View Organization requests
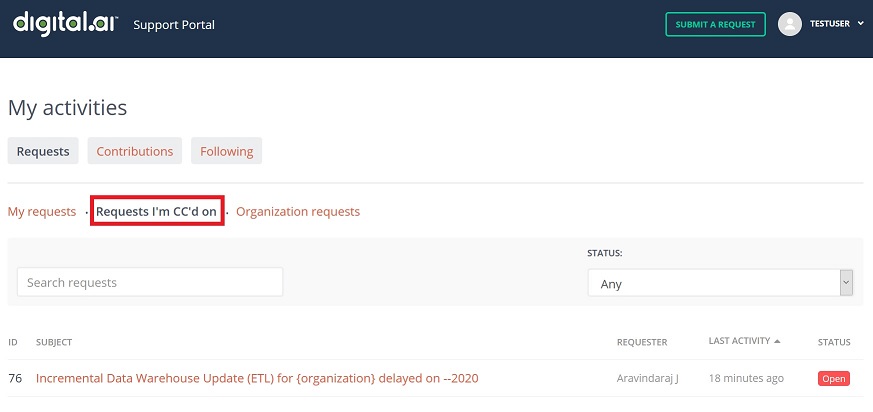Image resolution: width=873 pixels, height=412 pixels. (298, 212)
